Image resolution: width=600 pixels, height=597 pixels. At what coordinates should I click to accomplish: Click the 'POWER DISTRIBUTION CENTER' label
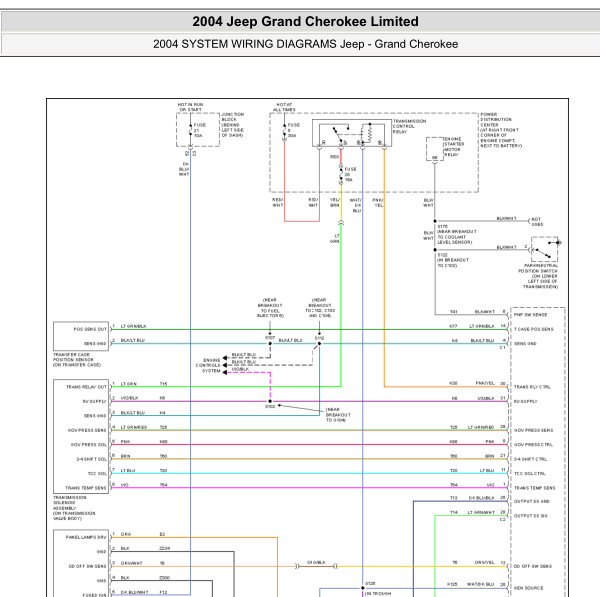[496, 120]
